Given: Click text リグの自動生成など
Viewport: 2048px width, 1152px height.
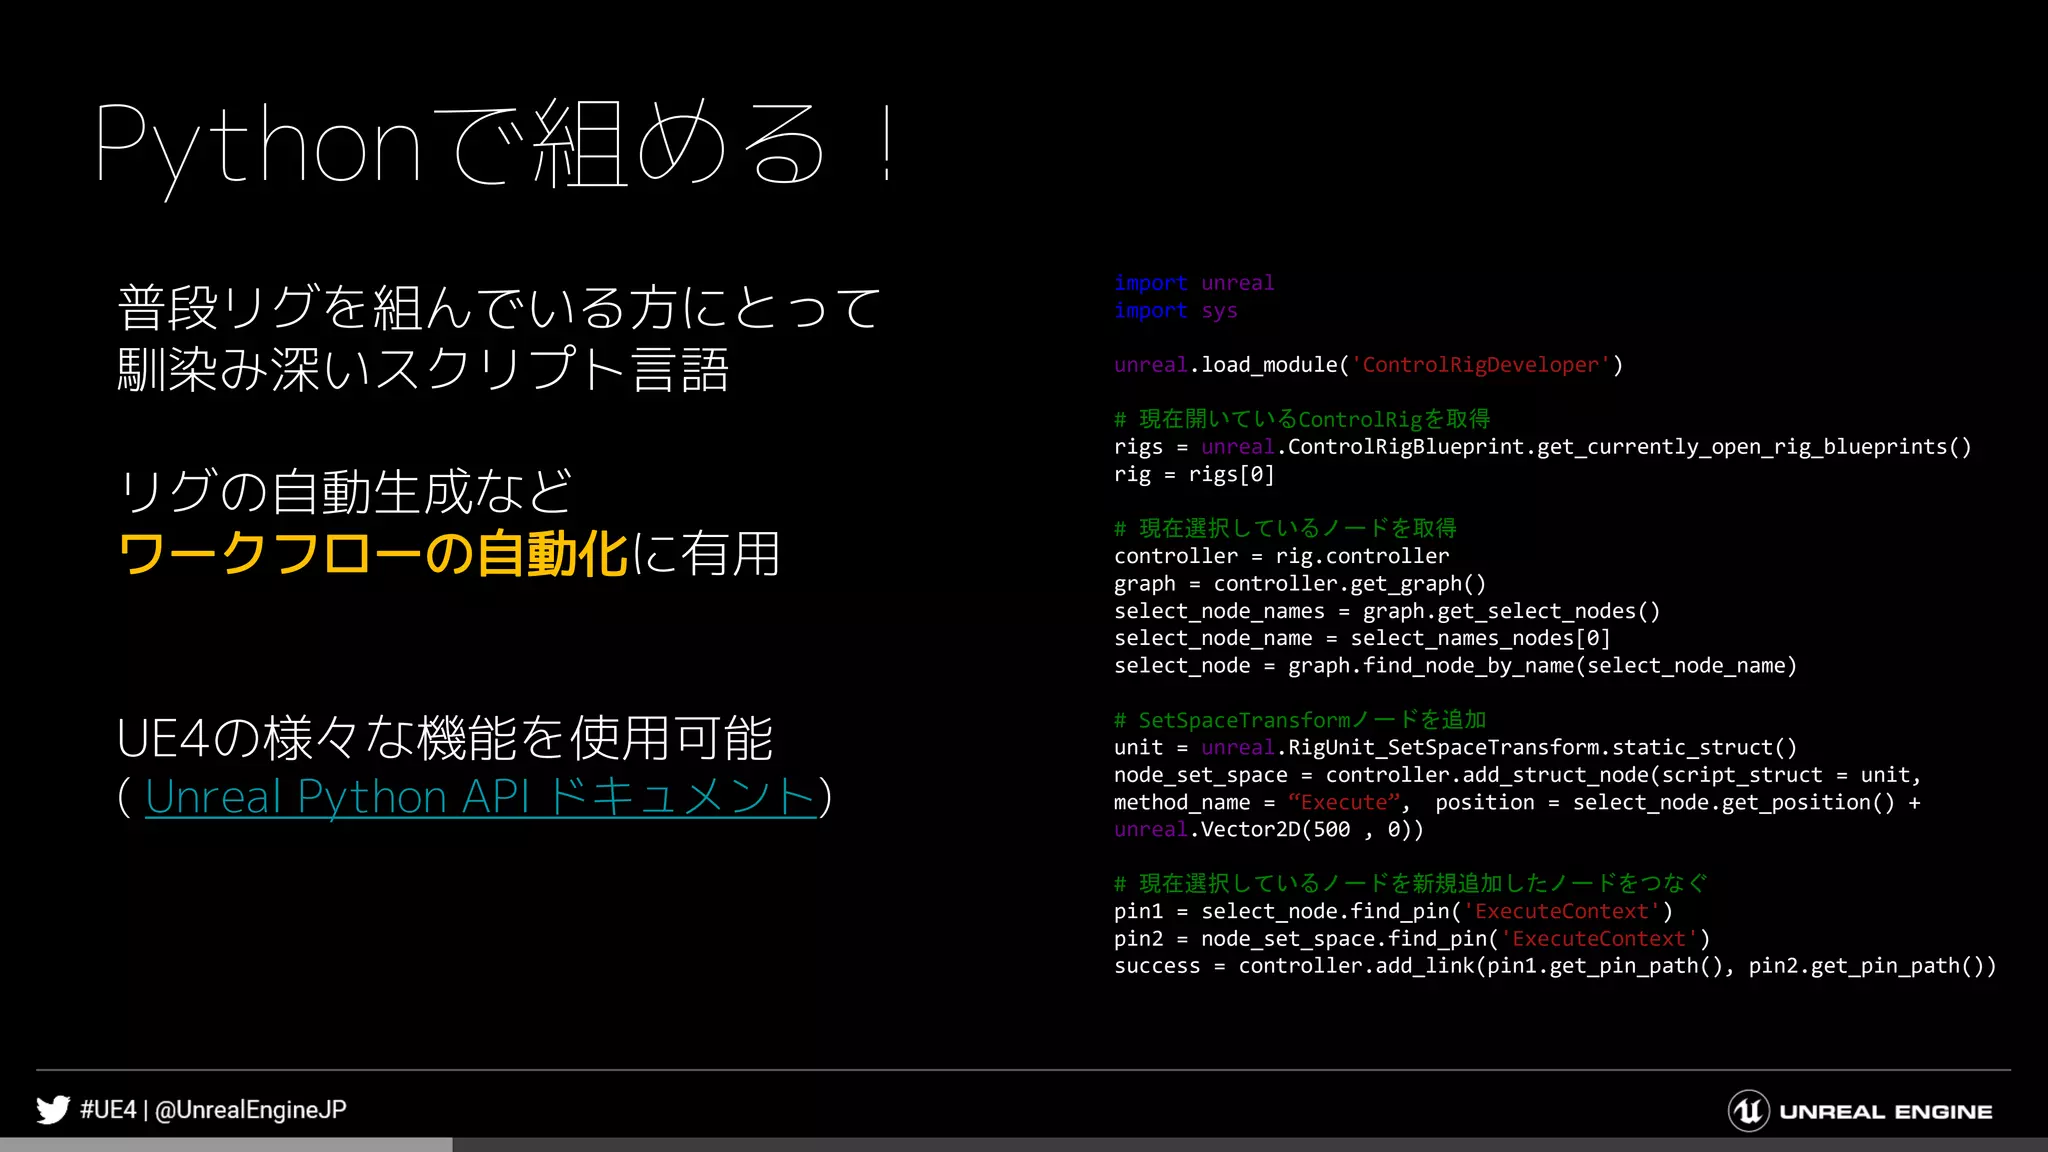Looking at the screenshot, I should [x=345, y=492].
